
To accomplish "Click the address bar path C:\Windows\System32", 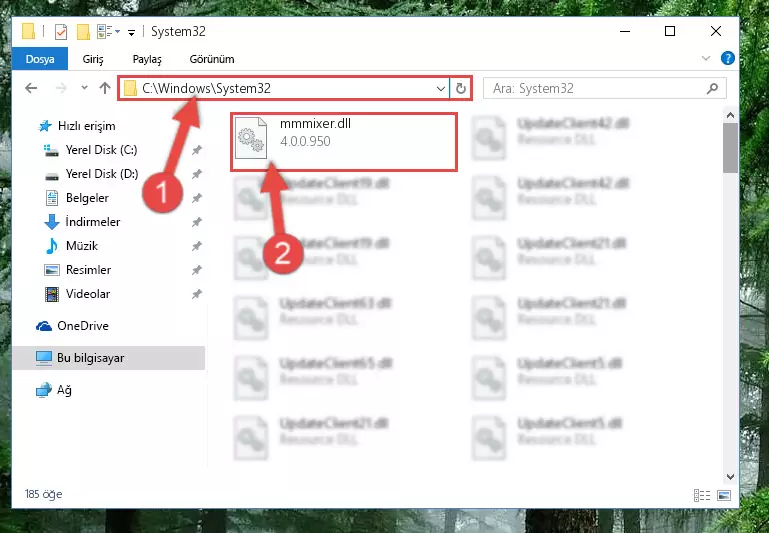I will [x=206, y=88].
